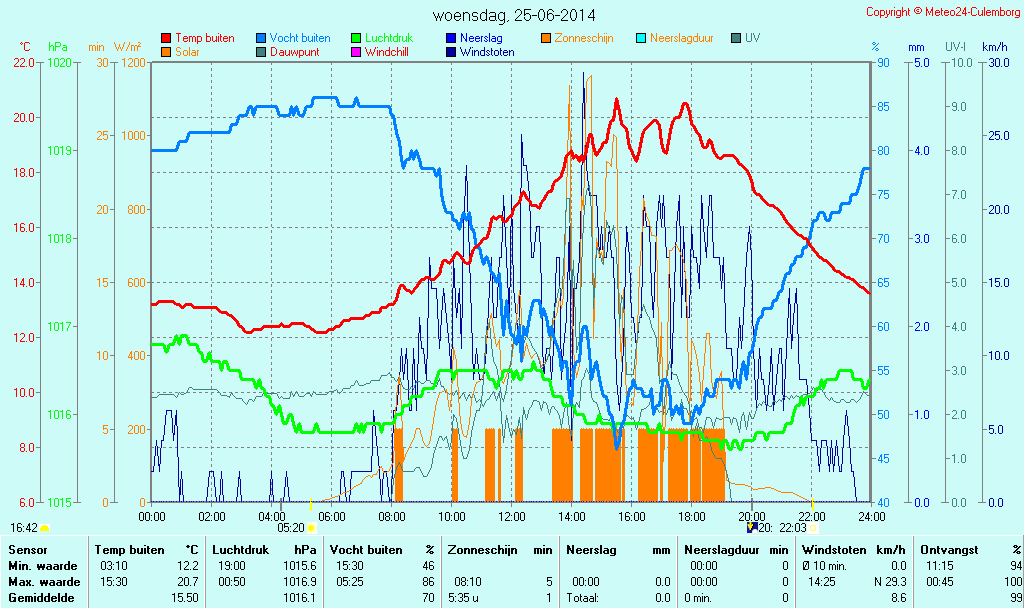Click the magenta Windchill legend square
The height and width of the screenshot is (608, 1026).
[355, 52]
